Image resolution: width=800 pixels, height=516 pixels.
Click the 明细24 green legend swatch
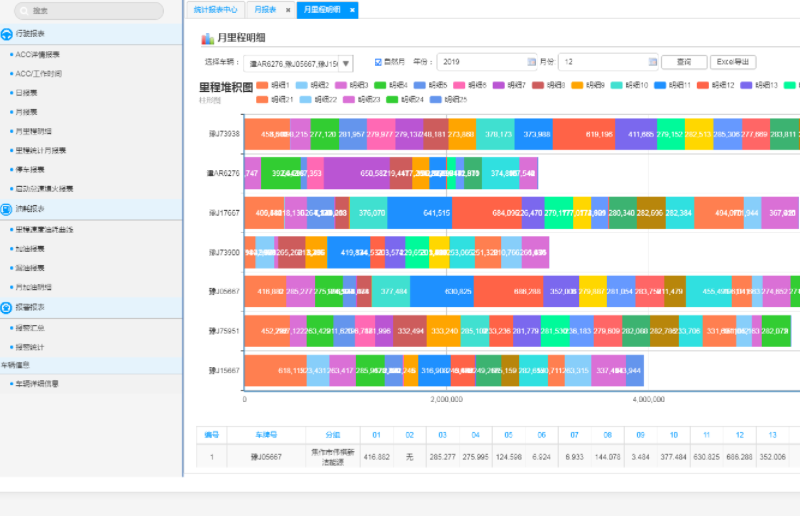pos(390,100)
